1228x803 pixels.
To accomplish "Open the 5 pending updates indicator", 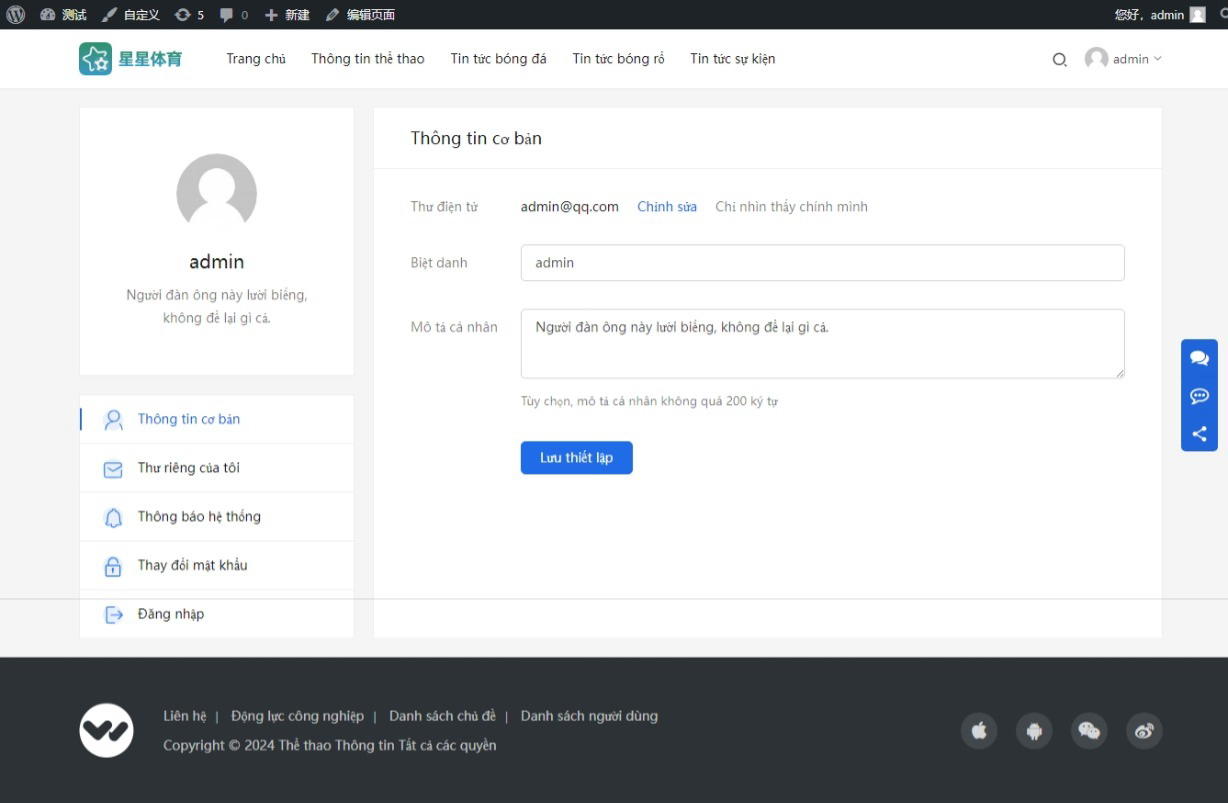I will click(x=189, y=14).
